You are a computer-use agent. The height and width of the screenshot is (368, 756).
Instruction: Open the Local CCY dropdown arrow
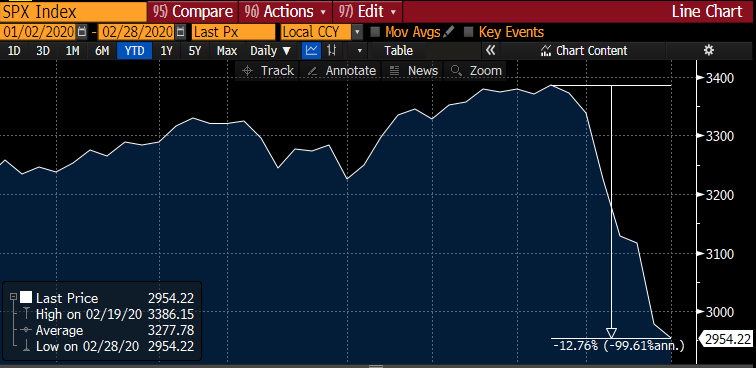point(357,32)
